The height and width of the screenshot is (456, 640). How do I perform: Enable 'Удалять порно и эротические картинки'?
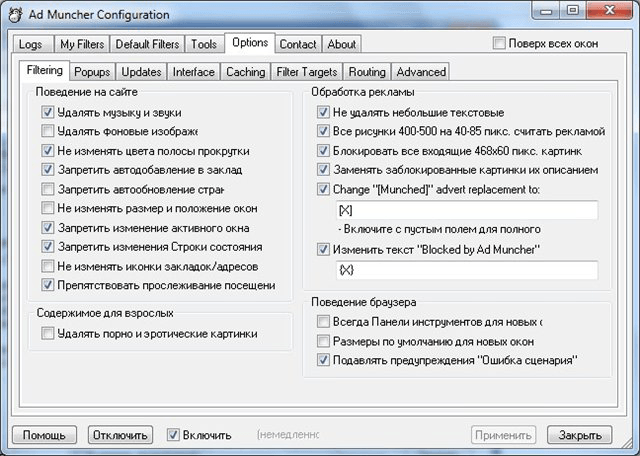coord(47,333)
